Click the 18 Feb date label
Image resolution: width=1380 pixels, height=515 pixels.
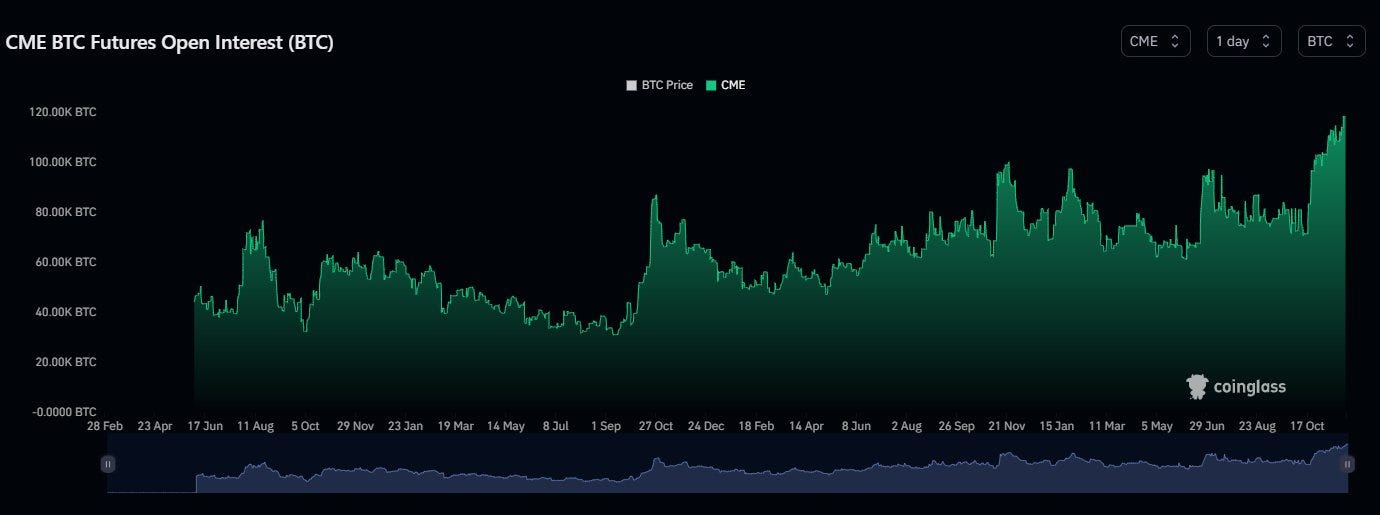coord(756,426)
